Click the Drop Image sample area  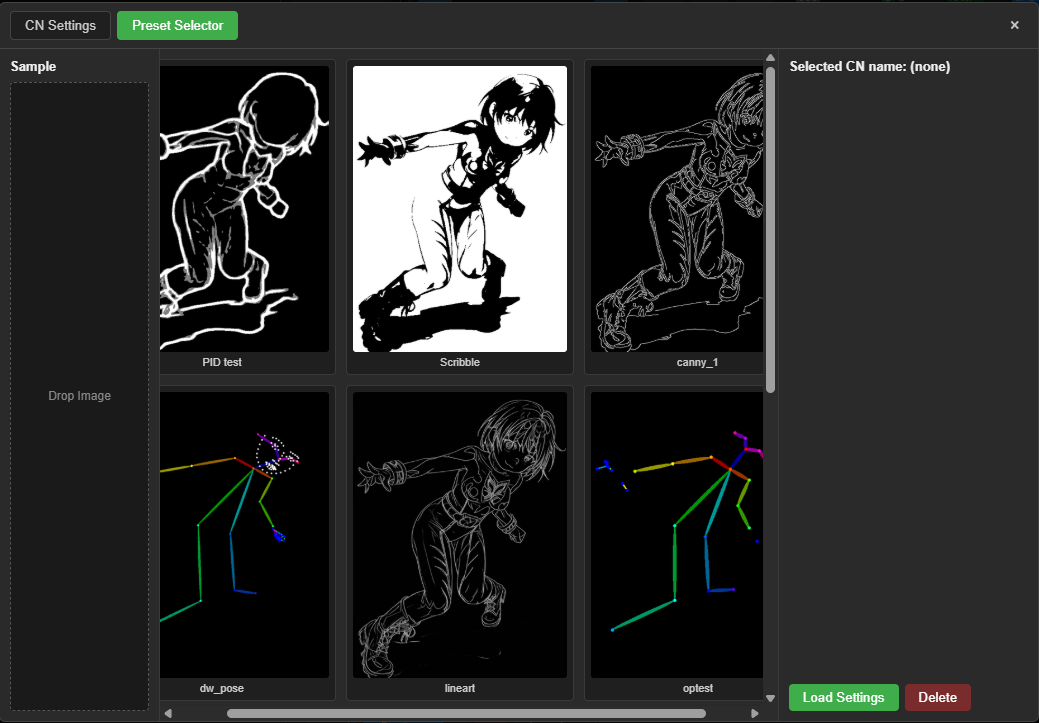point(80,396)
